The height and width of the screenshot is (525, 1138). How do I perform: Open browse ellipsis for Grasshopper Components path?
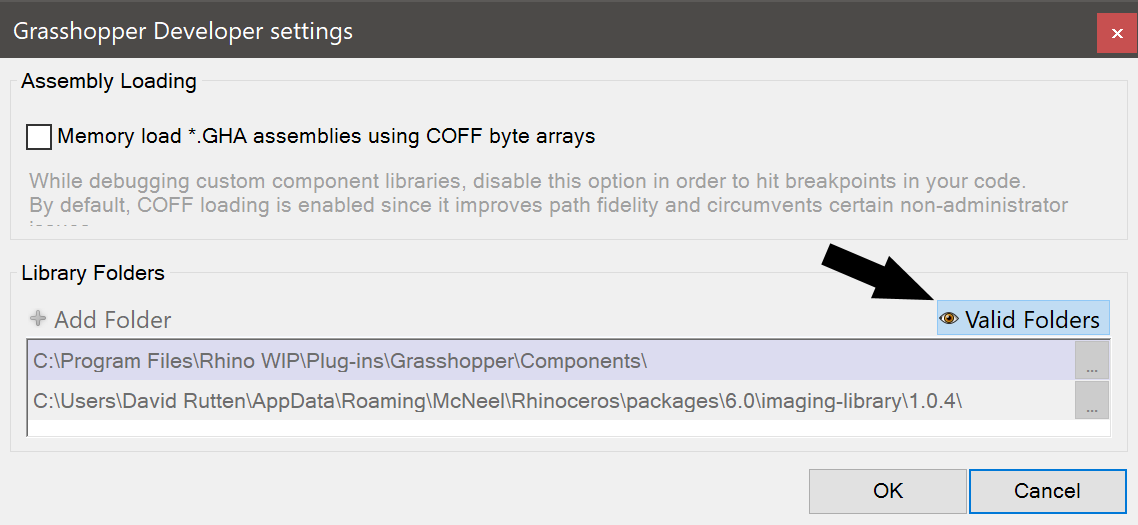tap(1092, 361)
